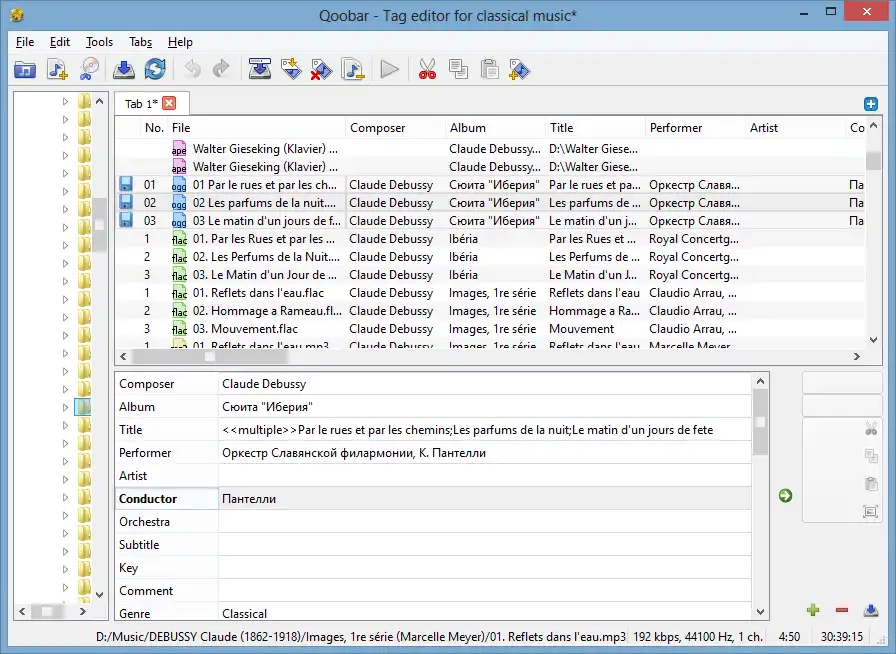Image resolution: width=896 pixels, height=654 pixels.
Task: Click the blue reload arrows icon
Action: (x=155, y=69)
